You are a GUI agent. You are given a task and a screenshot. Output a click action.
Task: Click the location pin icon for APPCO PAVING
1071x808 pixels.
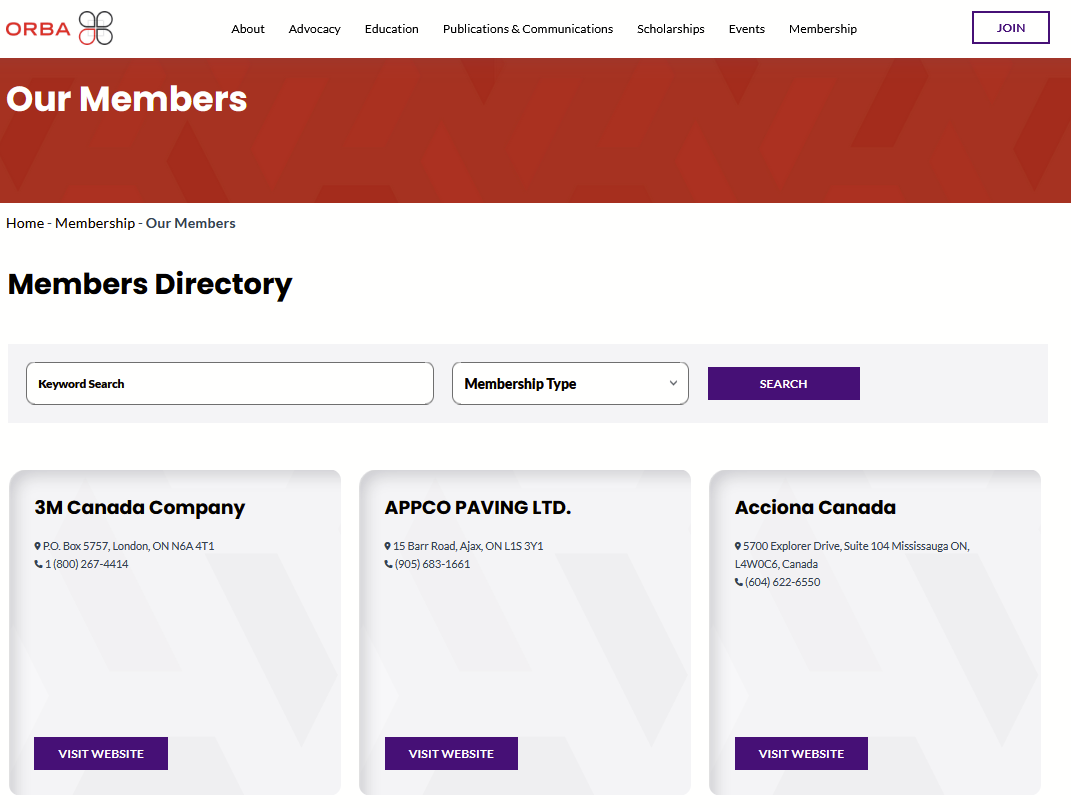[x=388, y=545]
